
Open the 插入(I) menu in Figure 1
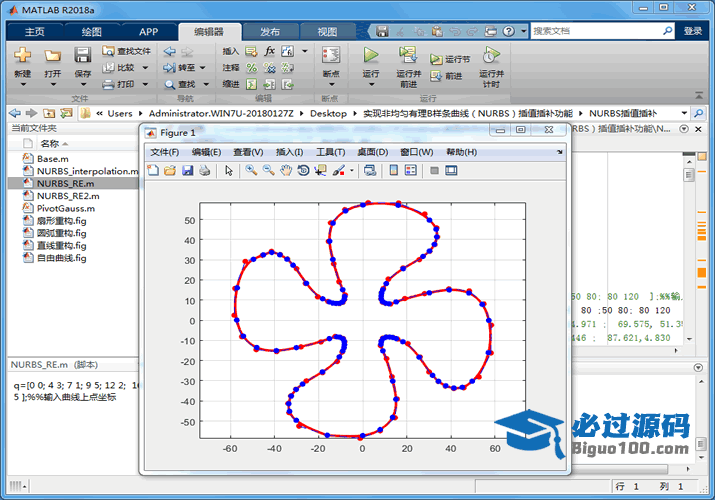pyautogui.click(x=289, y=152)
